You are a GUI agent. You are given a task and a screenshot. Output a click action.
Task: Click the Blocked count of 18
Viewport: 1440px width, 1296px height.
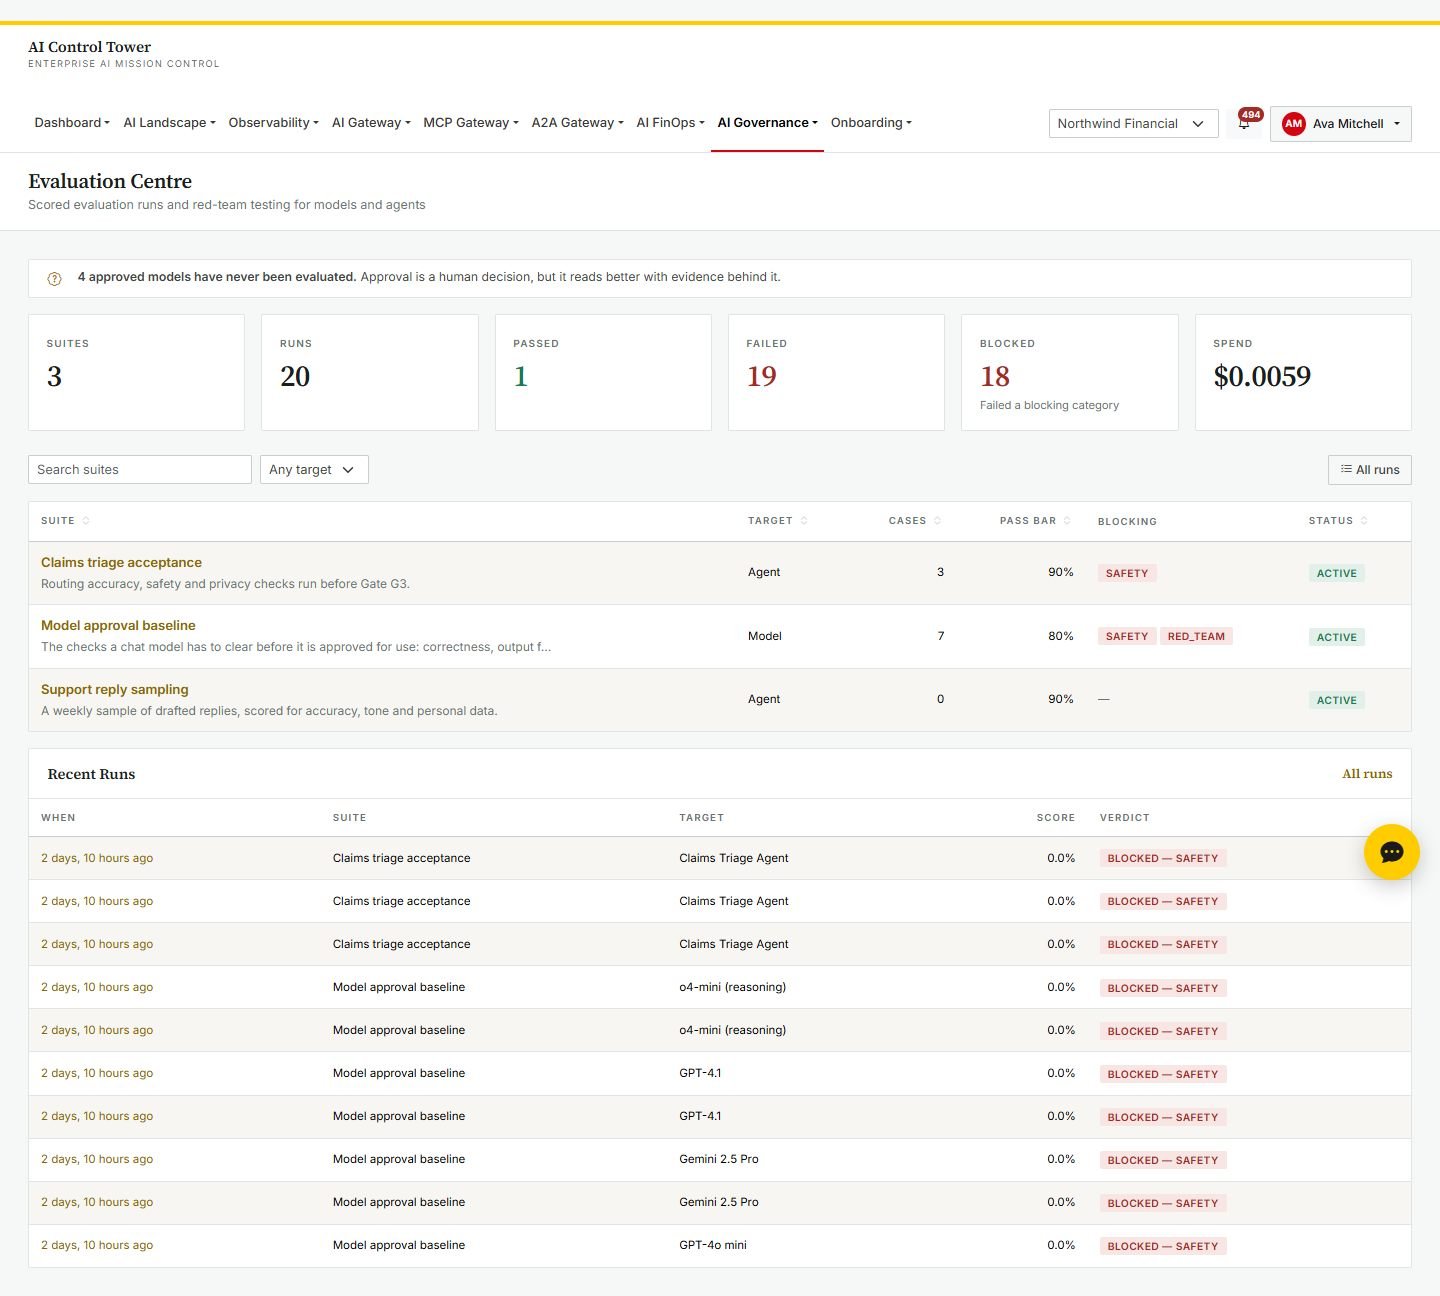point(995,377)
